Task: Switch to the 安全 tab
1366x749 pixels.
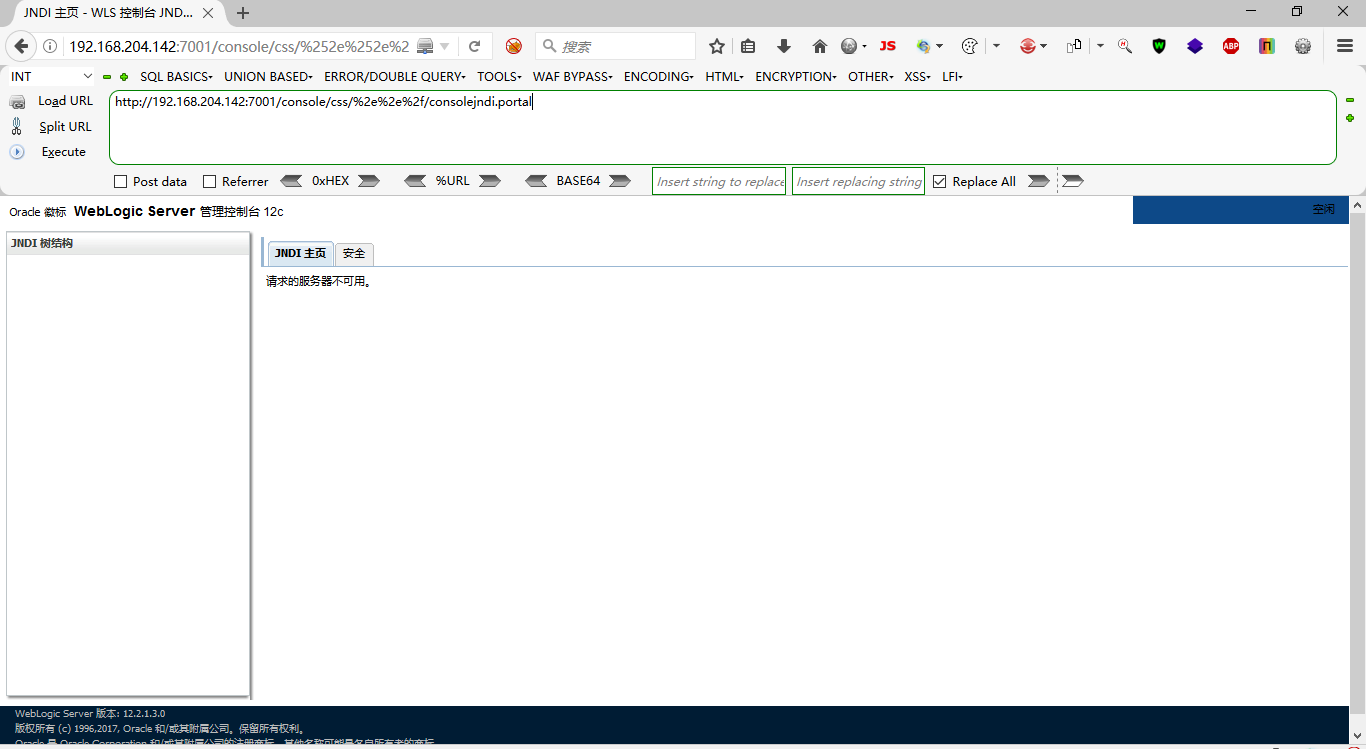Action: (354, 253)
